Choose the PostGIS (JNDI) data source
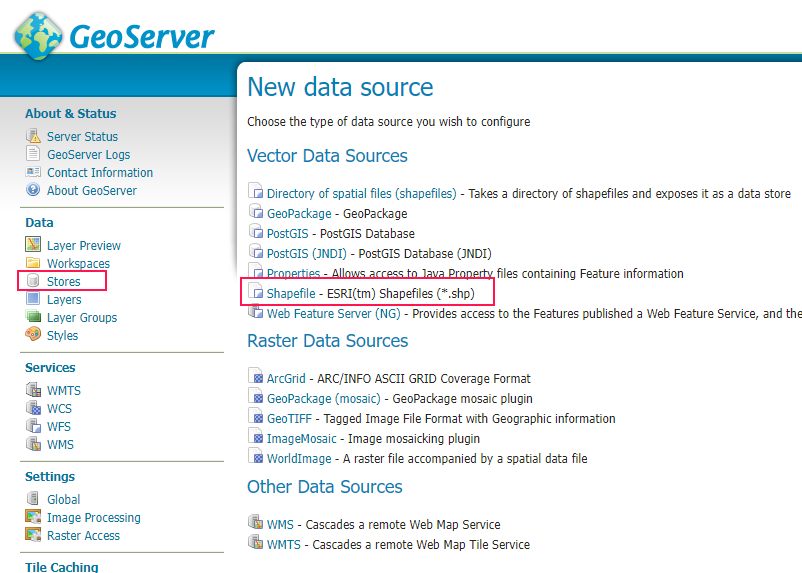Viewport: 802px width, 573px height. click(x=307, y=254)
